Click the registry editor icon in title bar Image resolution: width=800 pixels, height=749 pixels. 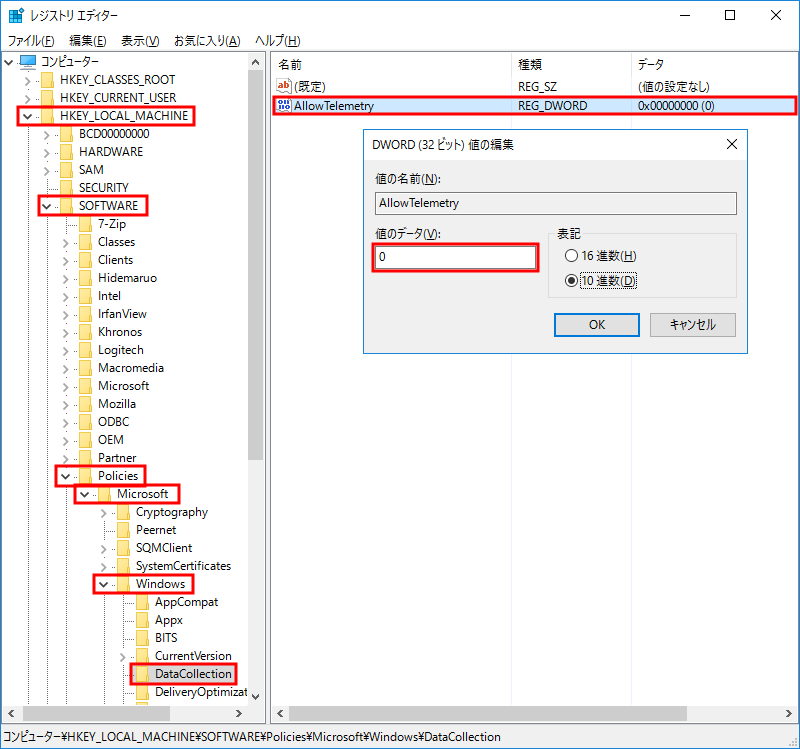[15, 14]
